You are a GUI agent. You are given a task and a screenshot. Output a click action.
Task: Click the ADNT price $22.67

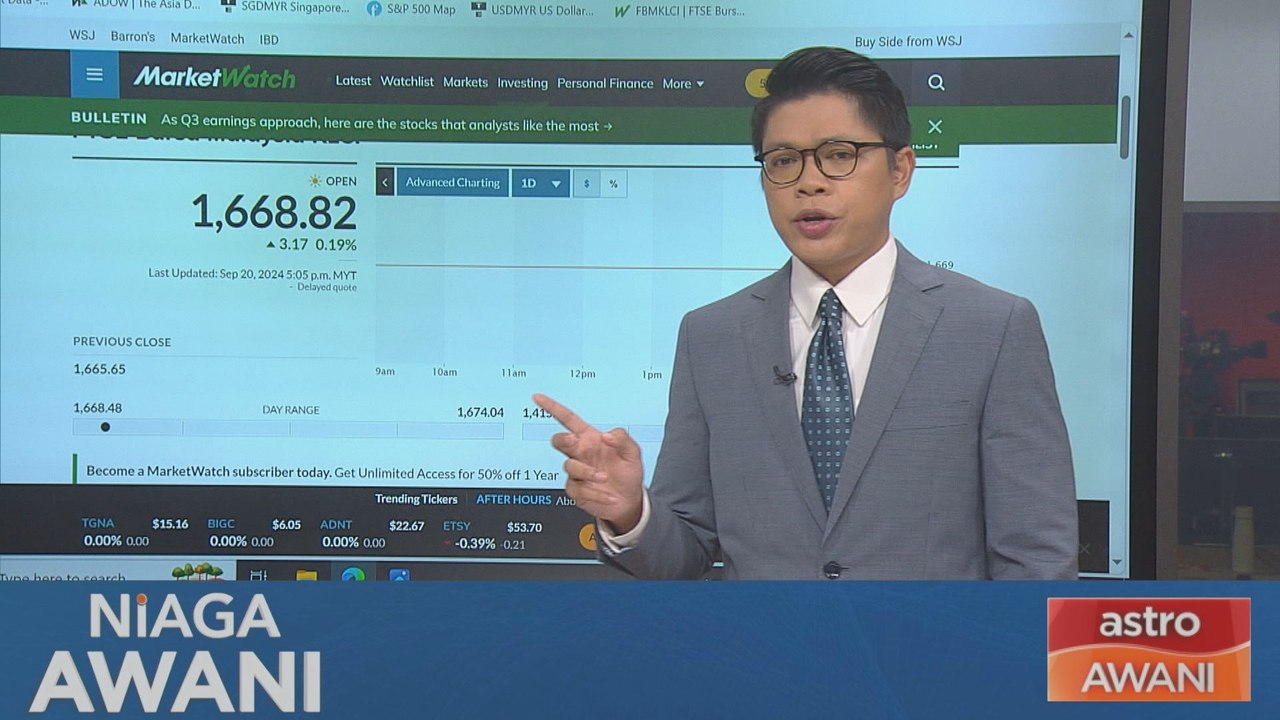[x=406, y=526]
